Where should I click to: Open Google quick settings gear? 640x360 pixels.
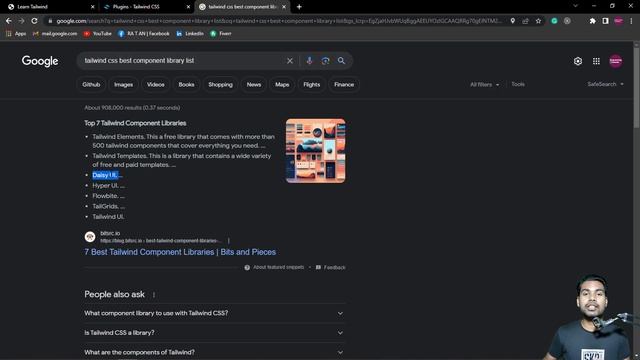pos(578,61)
